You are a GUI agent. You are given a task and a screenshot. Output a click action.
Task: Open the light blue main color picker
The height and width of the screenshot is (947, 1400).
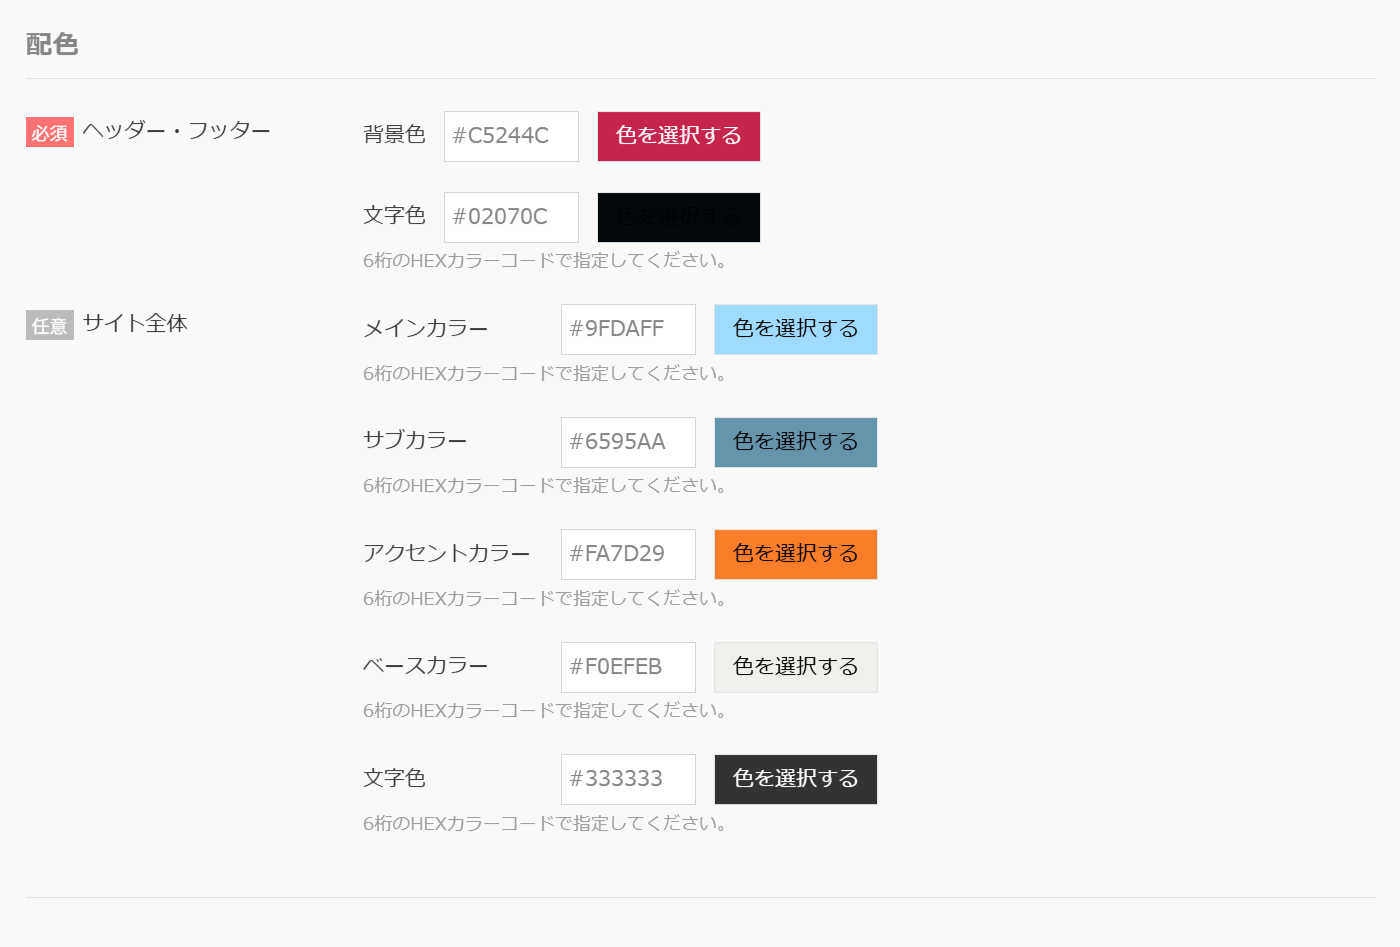tap(796, 329)
